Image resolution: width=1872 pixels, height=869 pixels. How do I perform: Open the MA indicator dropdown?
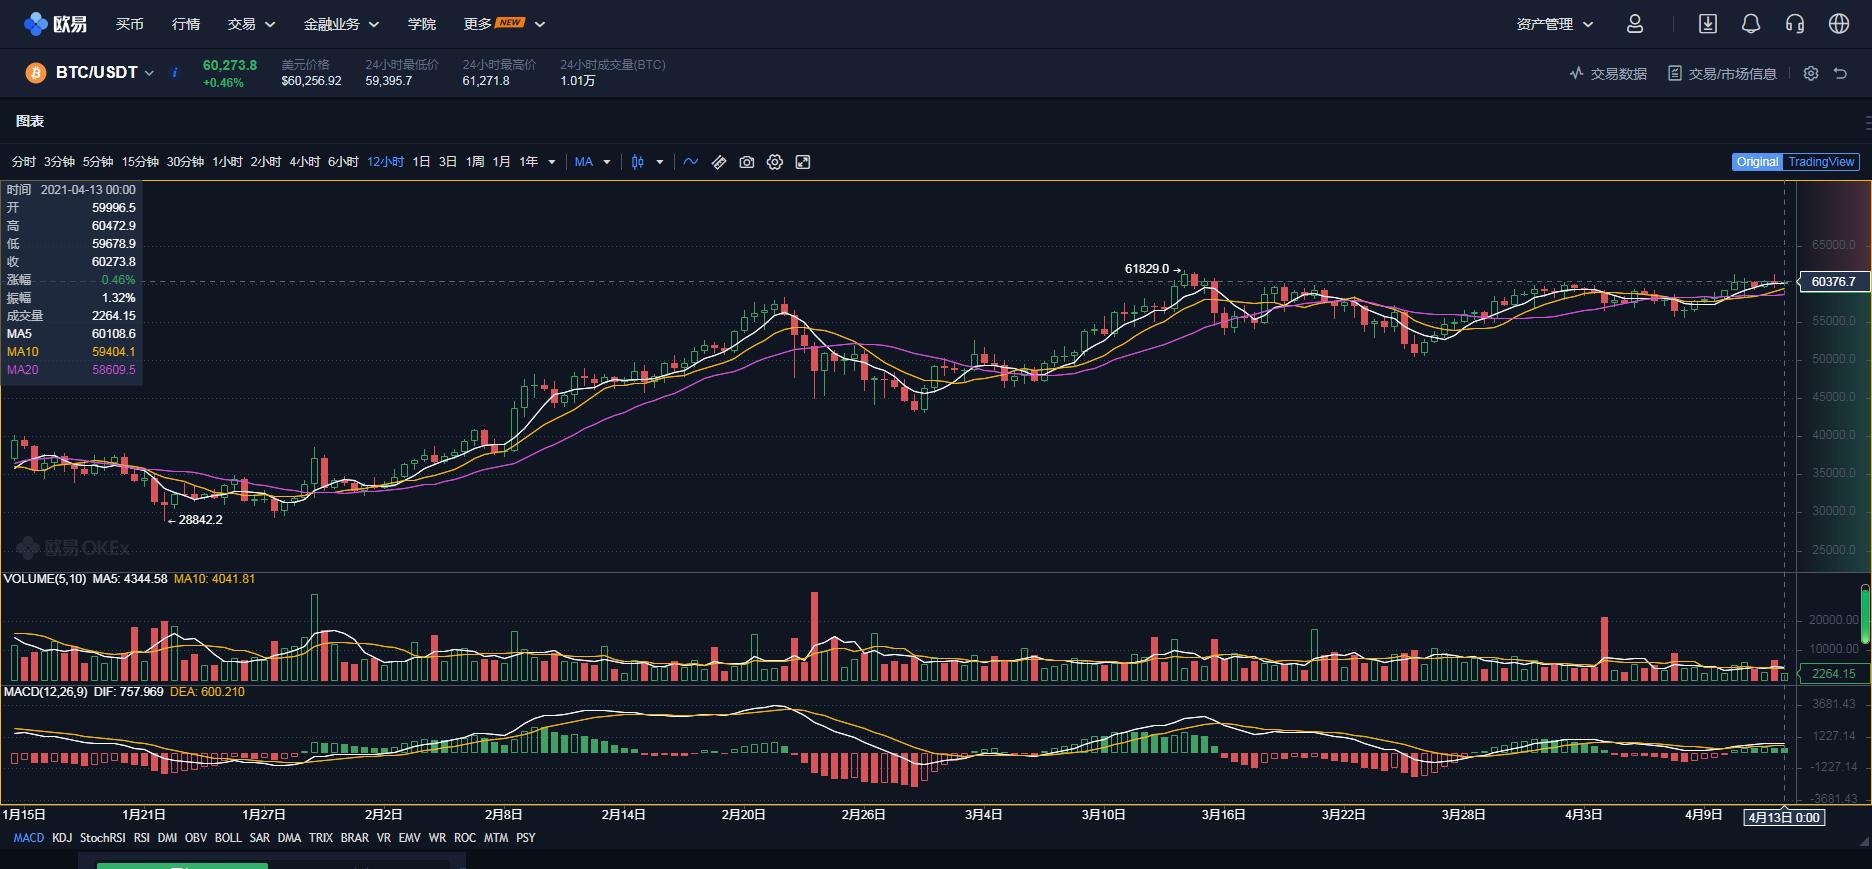[x=592, y=162]
